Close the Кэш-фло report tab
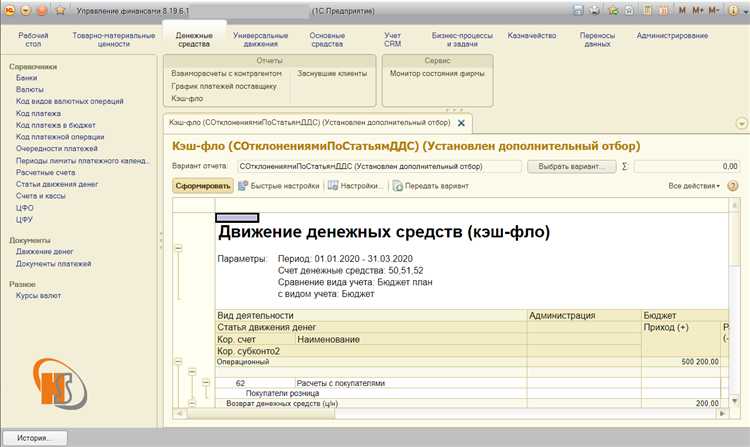750x447 pixels. 461,123
